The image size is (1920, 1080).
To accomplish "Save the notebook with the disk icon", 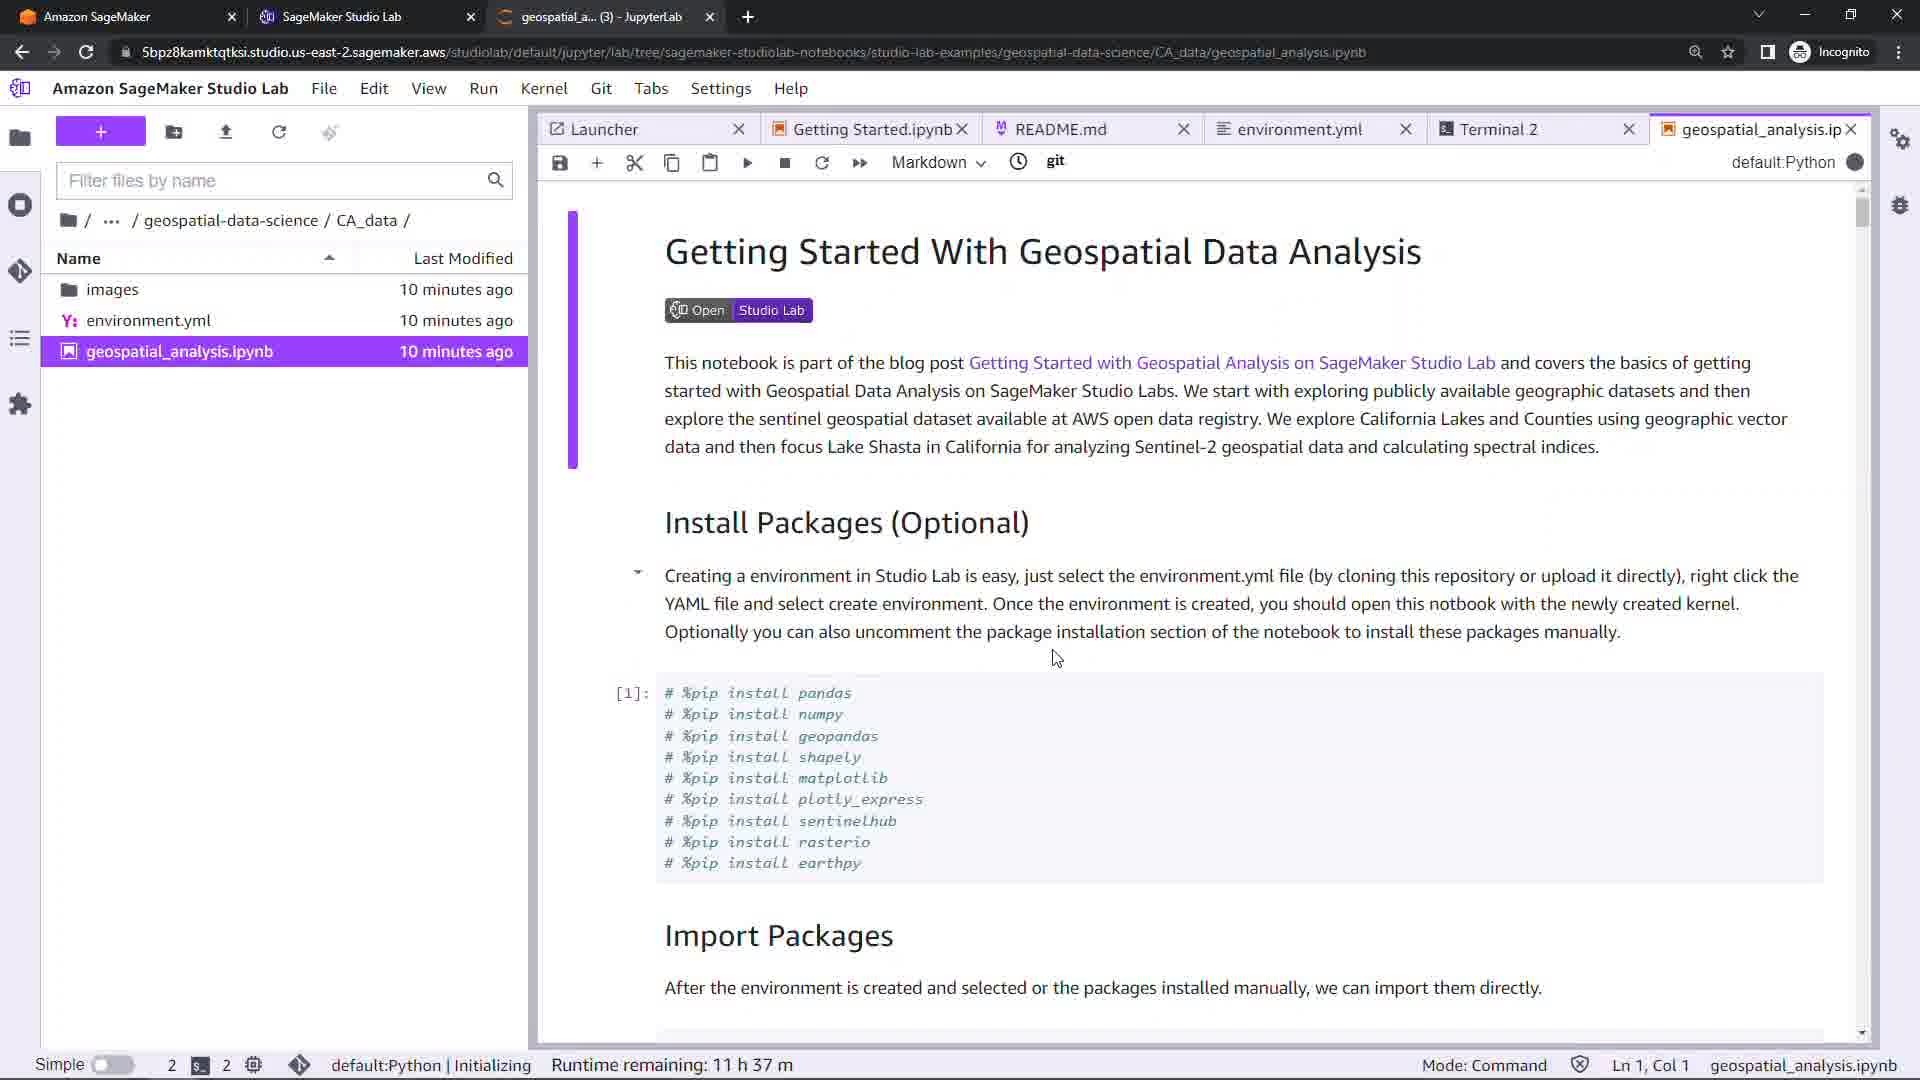I will click(x=560, y=163).
